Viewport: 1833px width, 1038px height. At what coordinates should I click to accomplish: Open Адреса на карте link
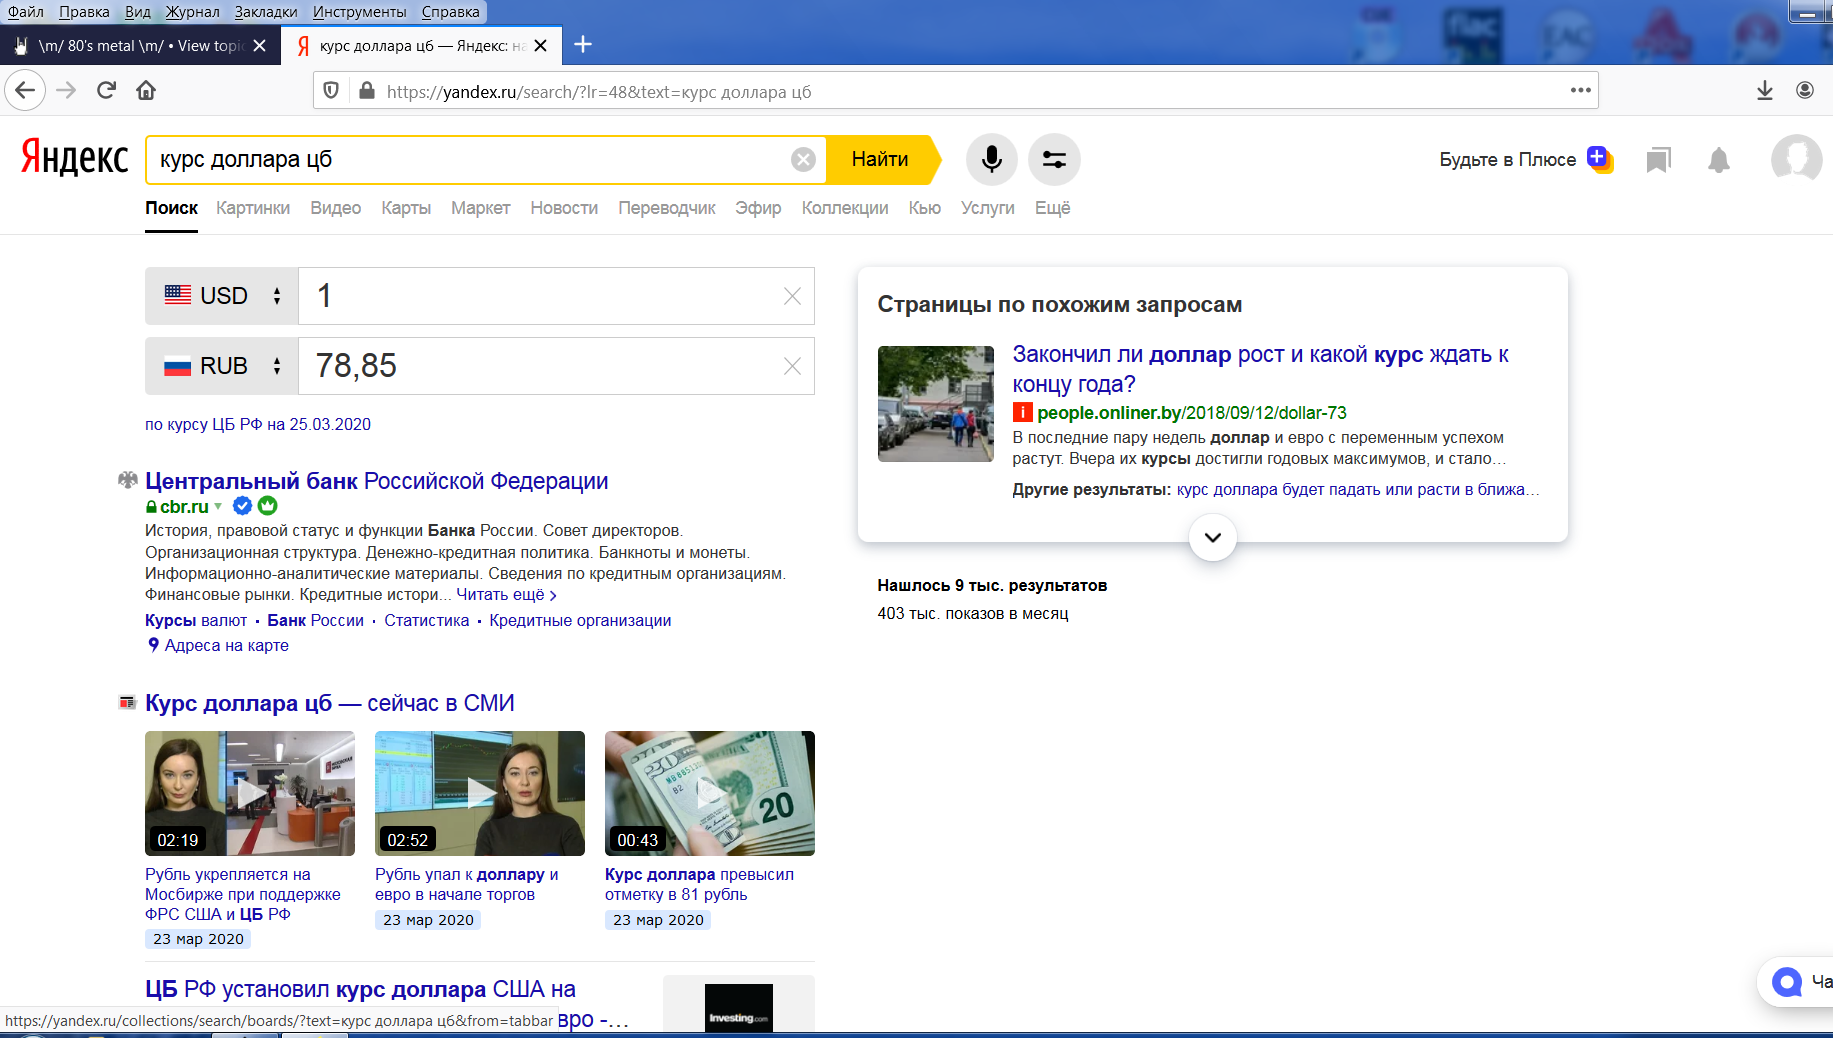click(x=227, y=645)
